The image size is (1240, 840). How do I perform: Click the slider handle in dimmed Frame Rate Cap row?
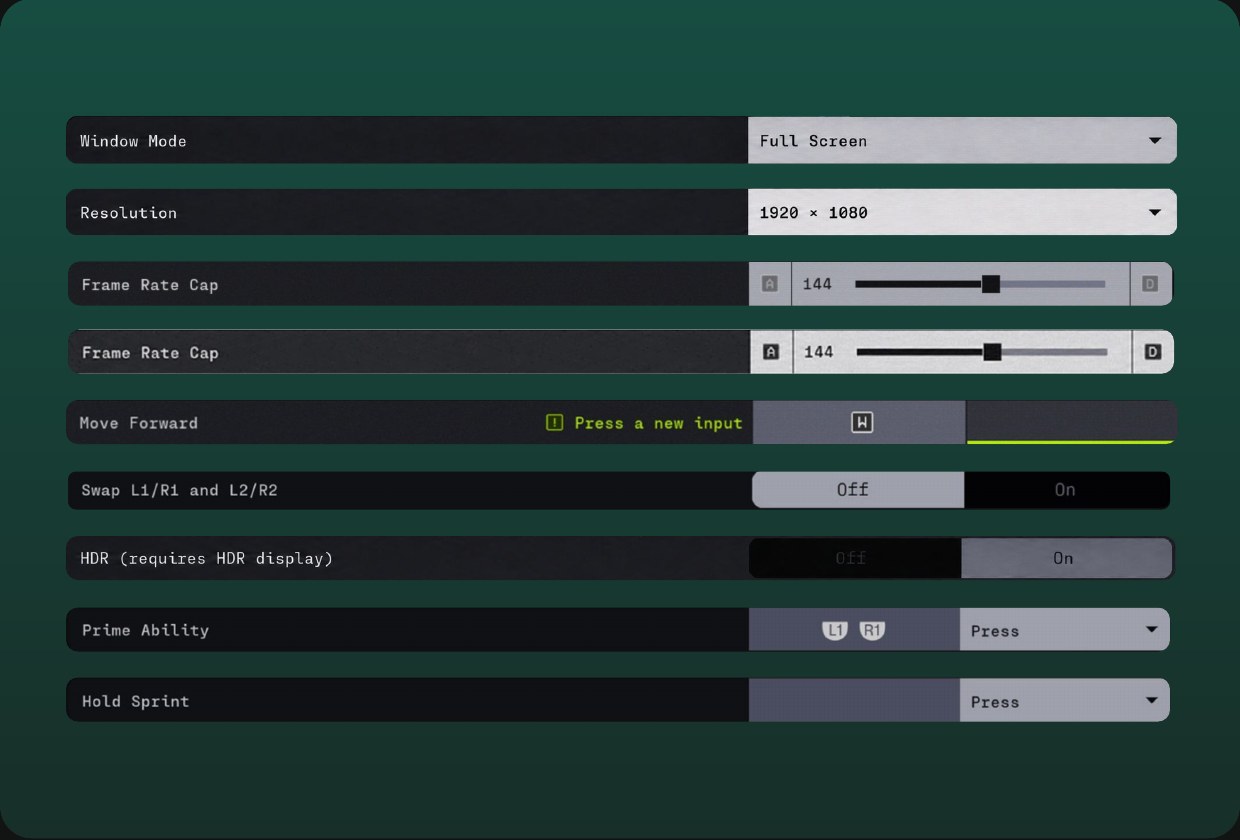(x=990, y=284)
